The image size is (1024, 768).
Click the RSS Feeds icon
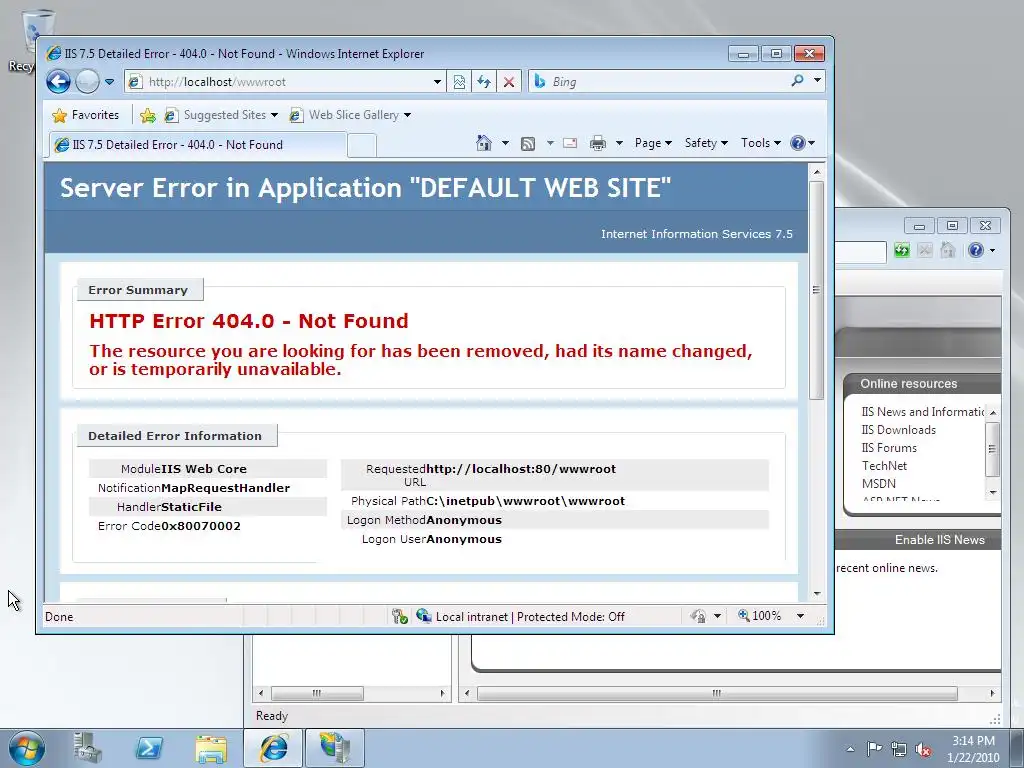(528, 143)
